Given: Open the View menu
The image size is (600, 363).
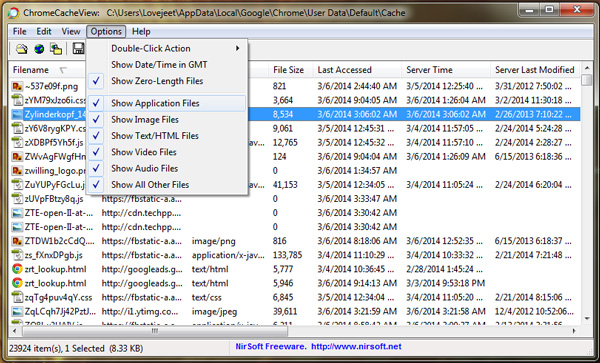Looking at the screenshot, I should click(x=71, y=31).
